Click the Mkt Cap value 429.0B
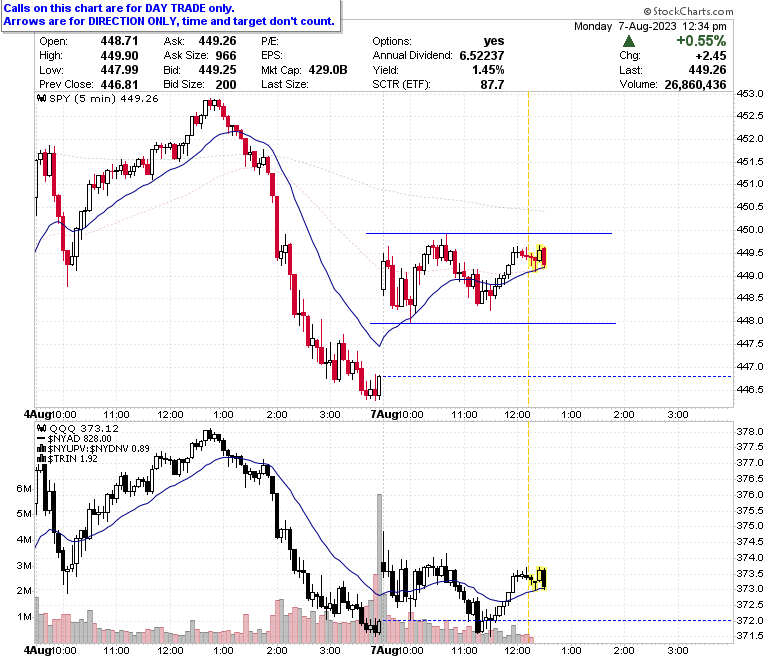 point(328,70)
